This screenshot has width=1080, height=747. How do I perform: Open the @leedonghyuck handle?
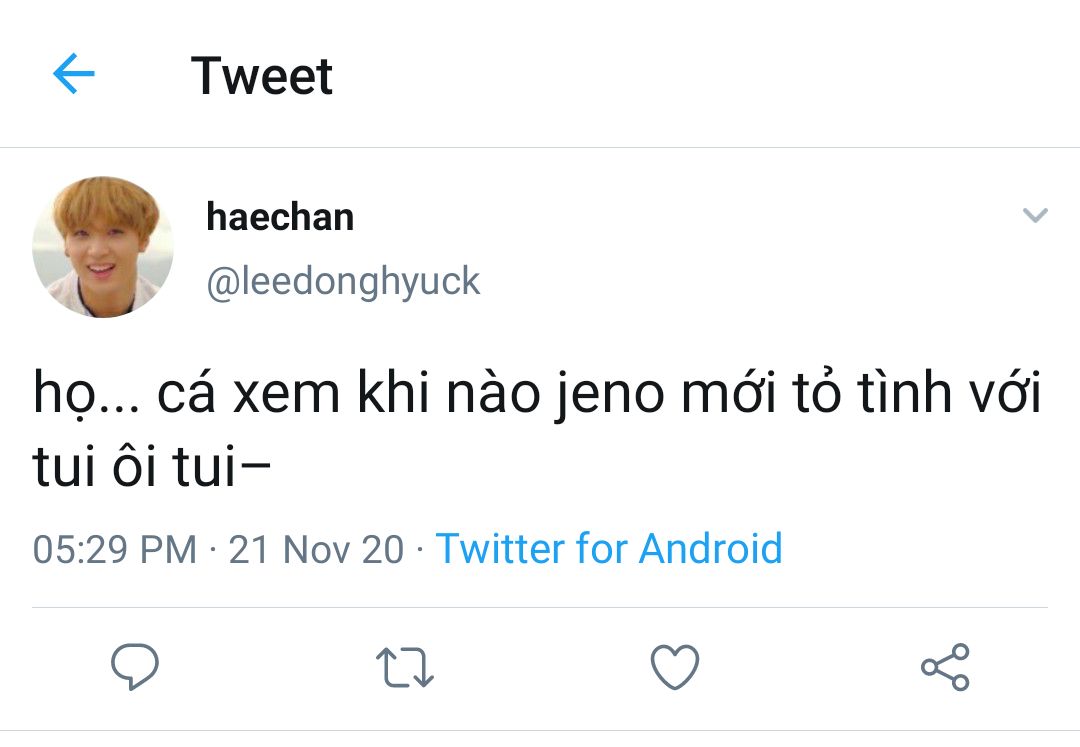[x=343, y=282]
